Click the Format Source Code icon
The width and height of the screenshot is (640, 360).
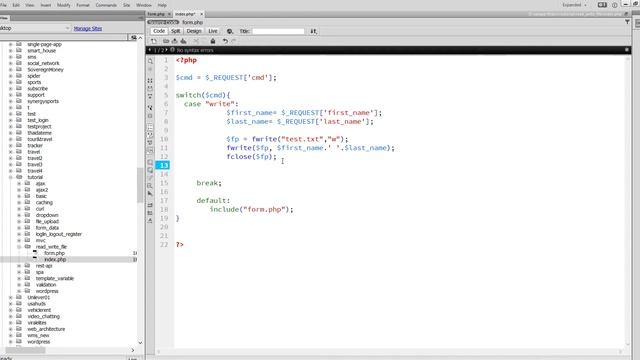(x=150, y=221)
